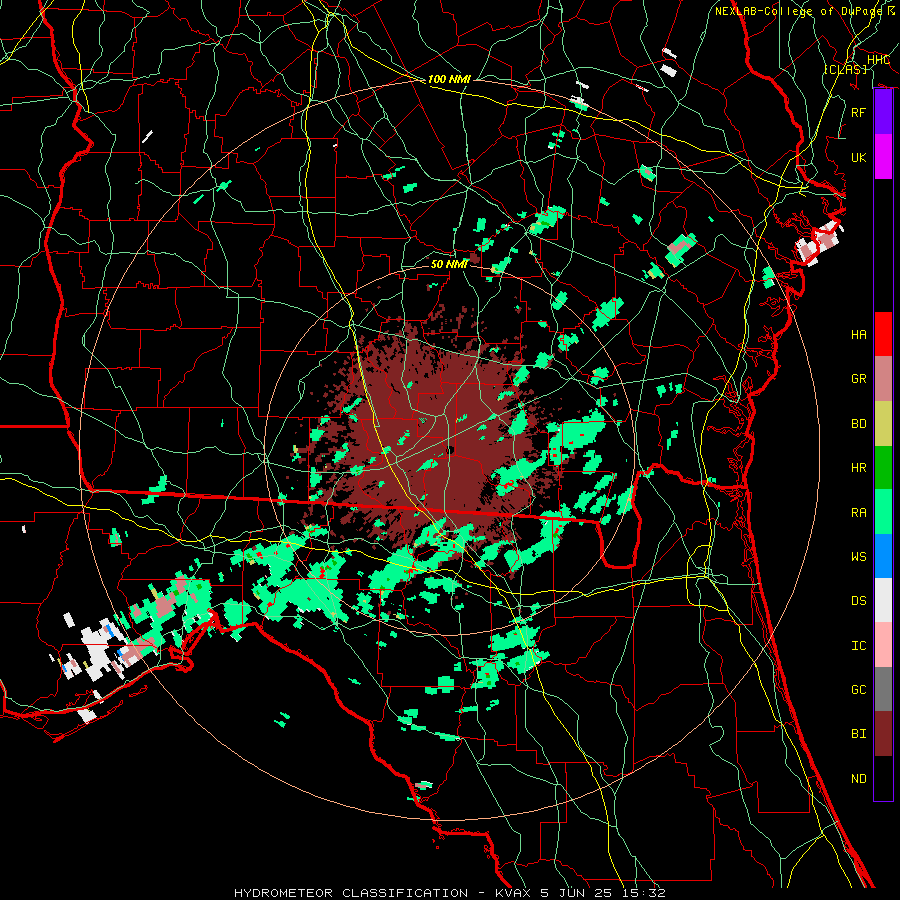Click the 'BI' legend label
Viewport: 900px width, 900px height.
[858, 734]
